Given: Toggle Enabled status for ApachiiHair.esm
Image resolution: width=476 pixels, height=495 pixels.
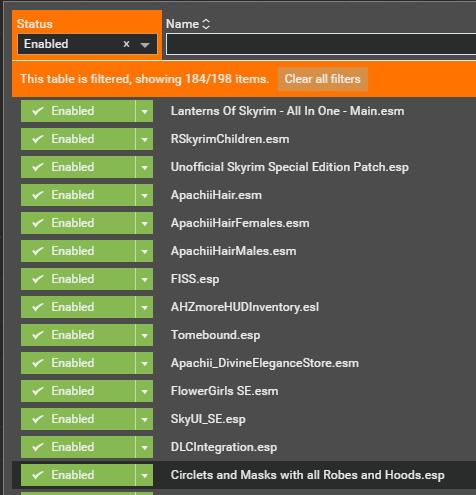Looking at the screenshot, I should 78,195.
